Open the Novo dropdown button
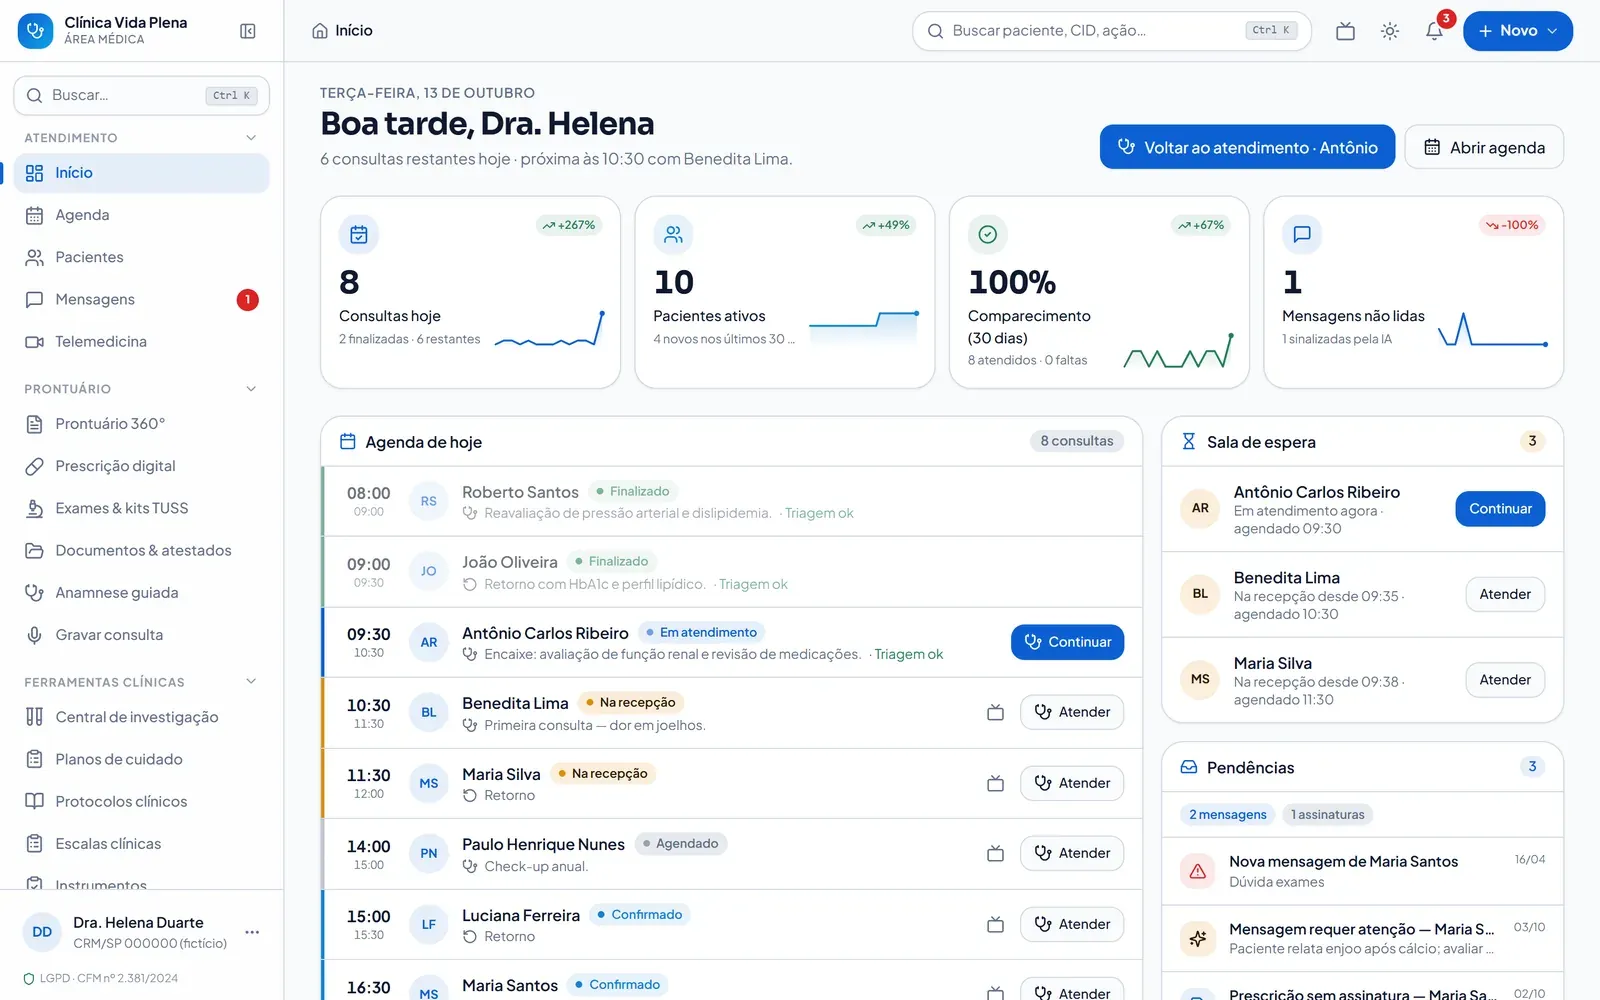 click(x=1517, y=31)
